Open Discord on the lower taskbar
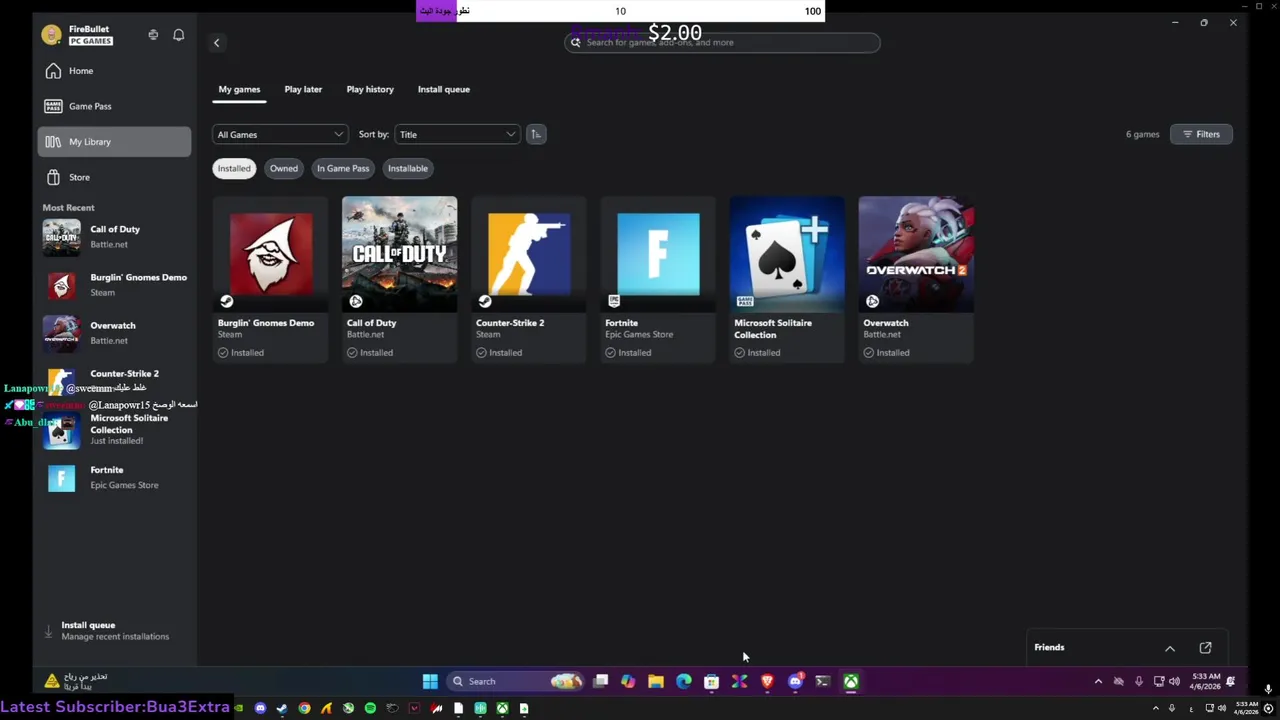The width and height of the screenshot is (1280, 720). (260, 708)
